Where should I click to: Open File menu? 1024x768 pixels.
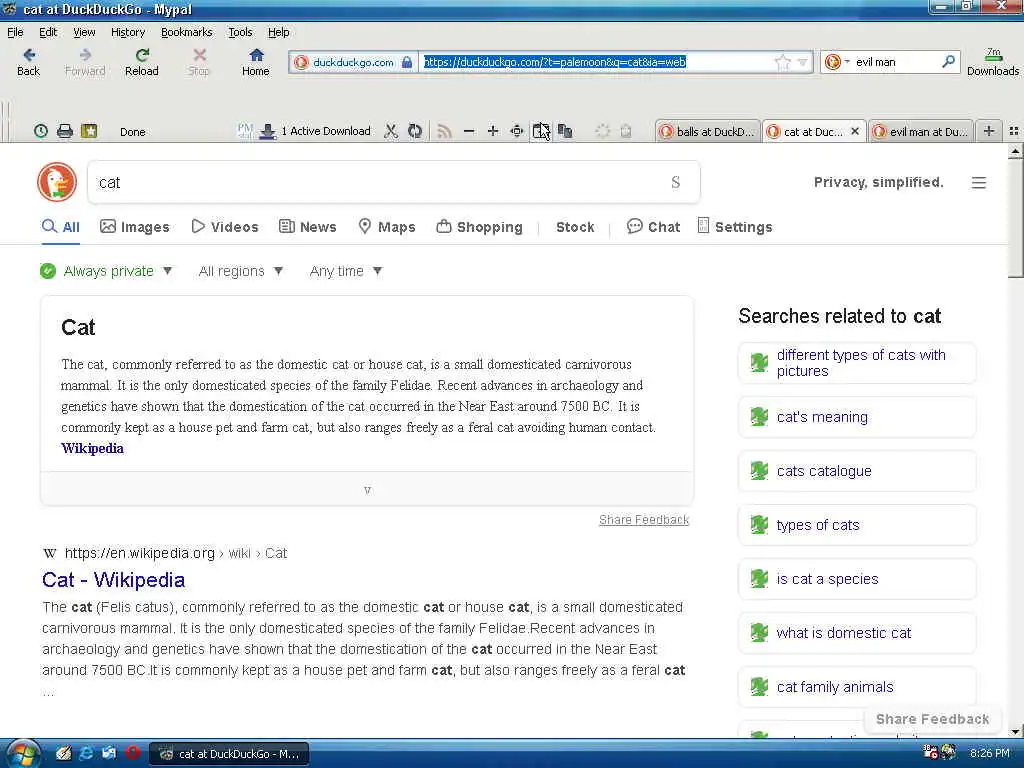click(15, 32)
